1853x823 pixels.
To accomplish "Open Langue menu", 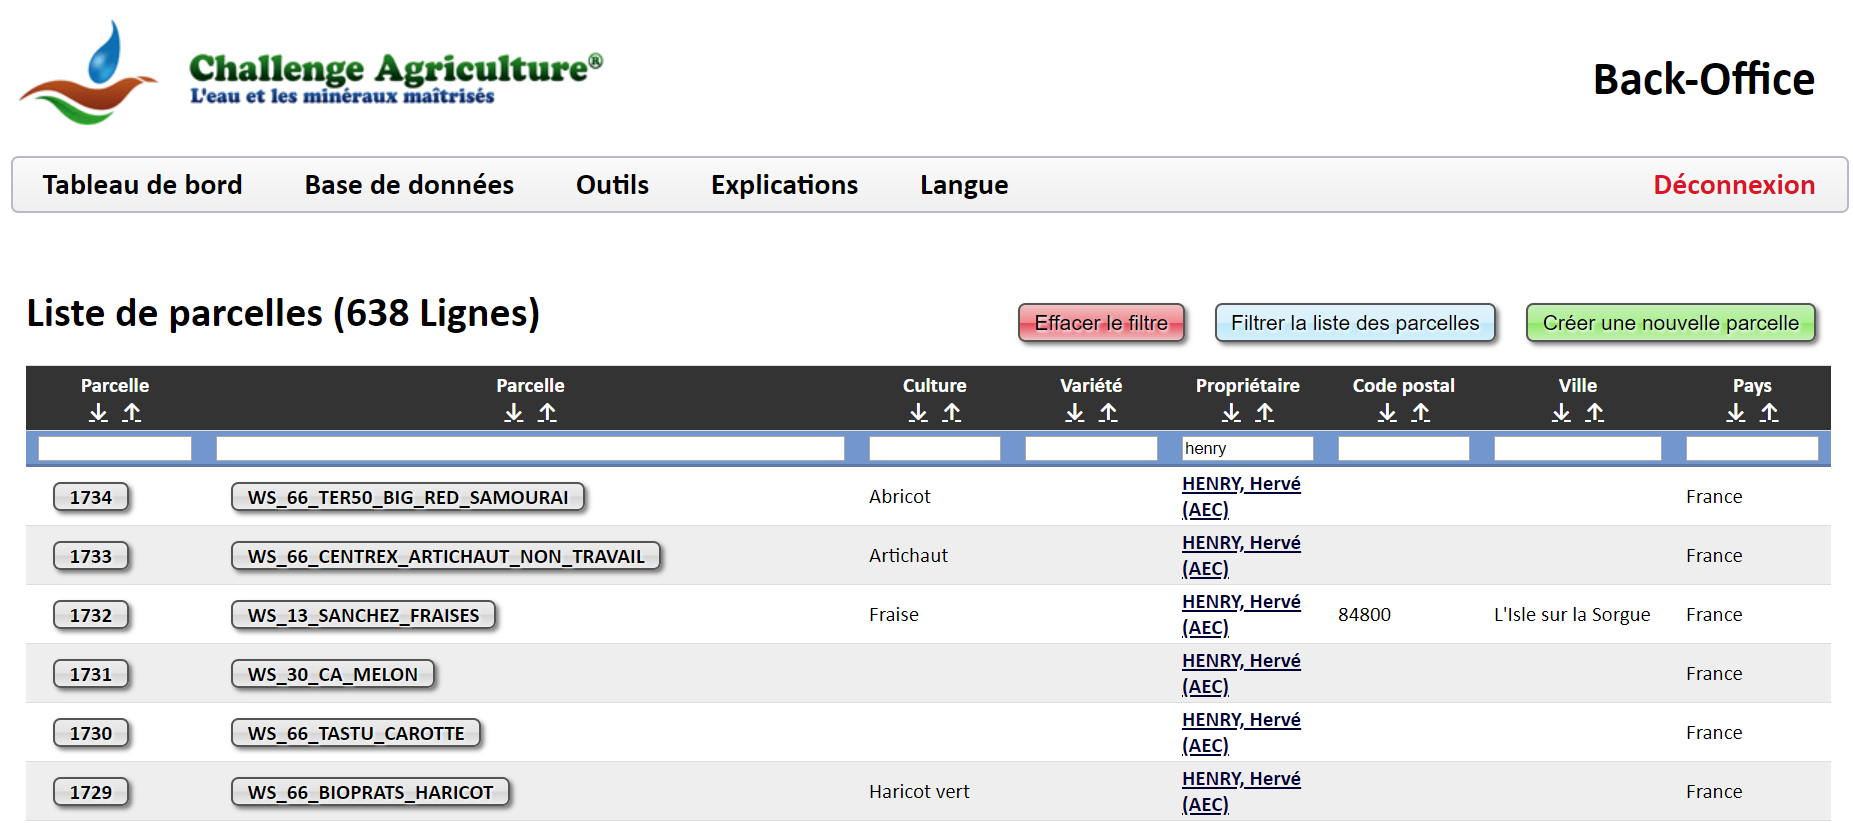I will click(x=964, y=185).
